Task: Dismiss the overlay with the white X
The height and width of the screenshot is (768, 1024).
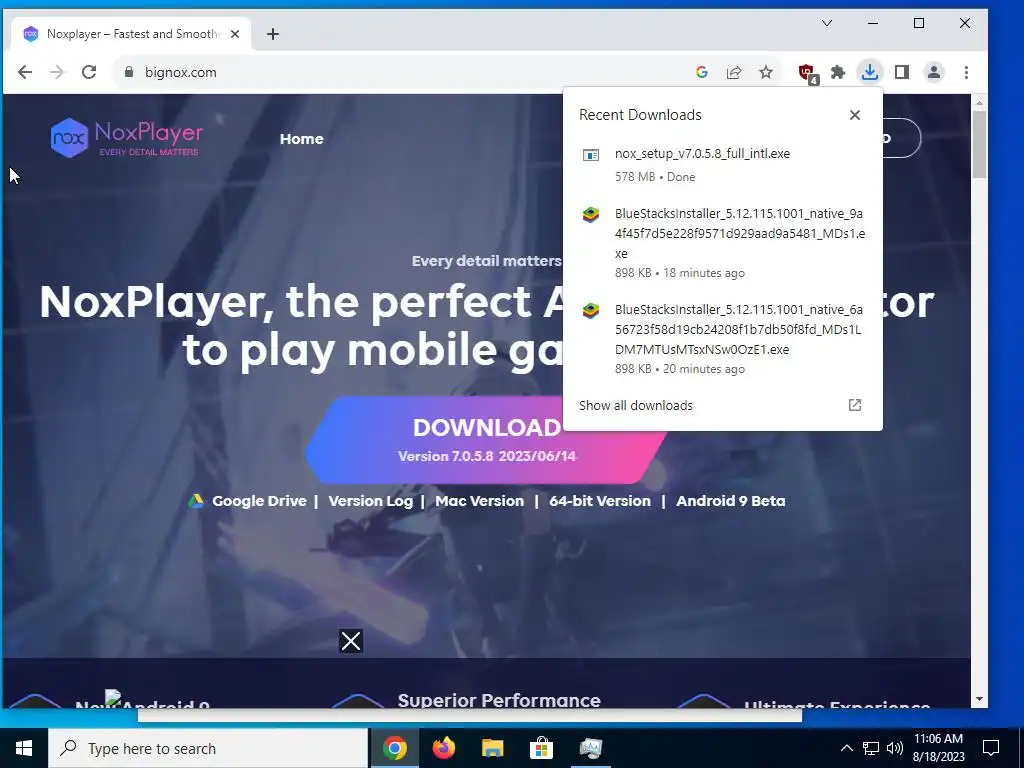Action: coord(351,641)
